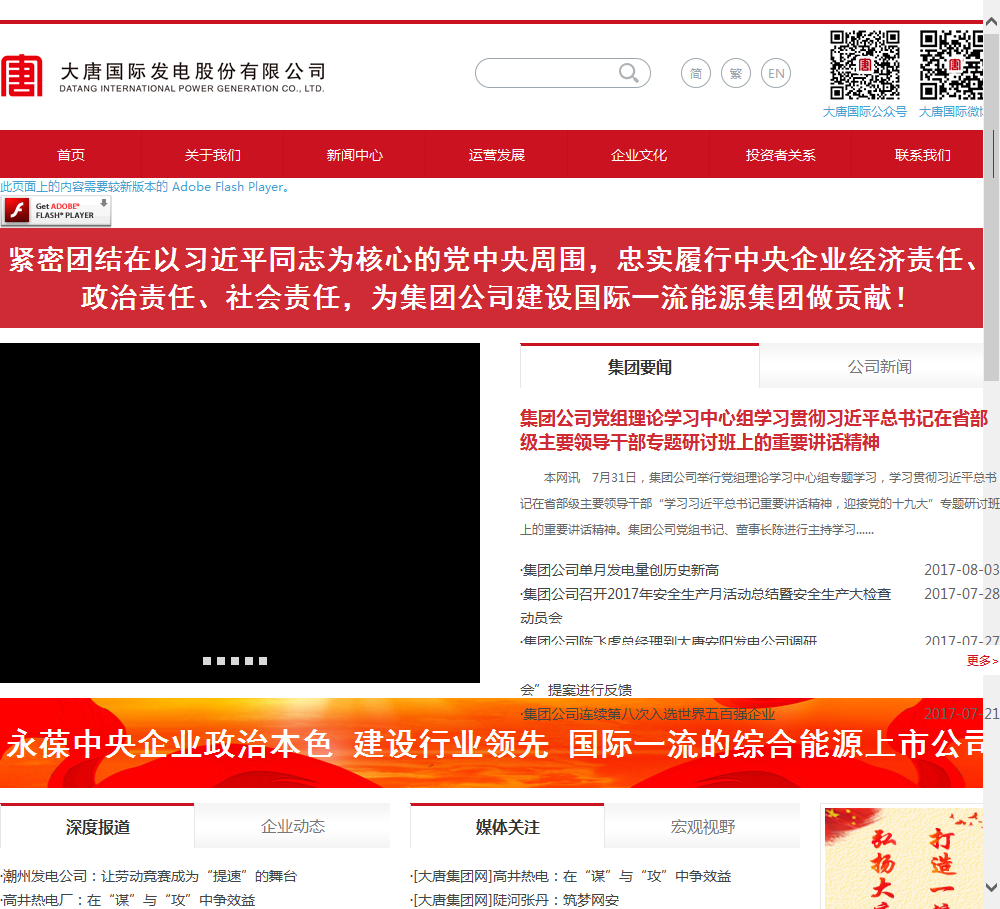1000x909 pixels.
Task: Switch to Simplified Chinese with 简 icon
Action: pos(696,73)
